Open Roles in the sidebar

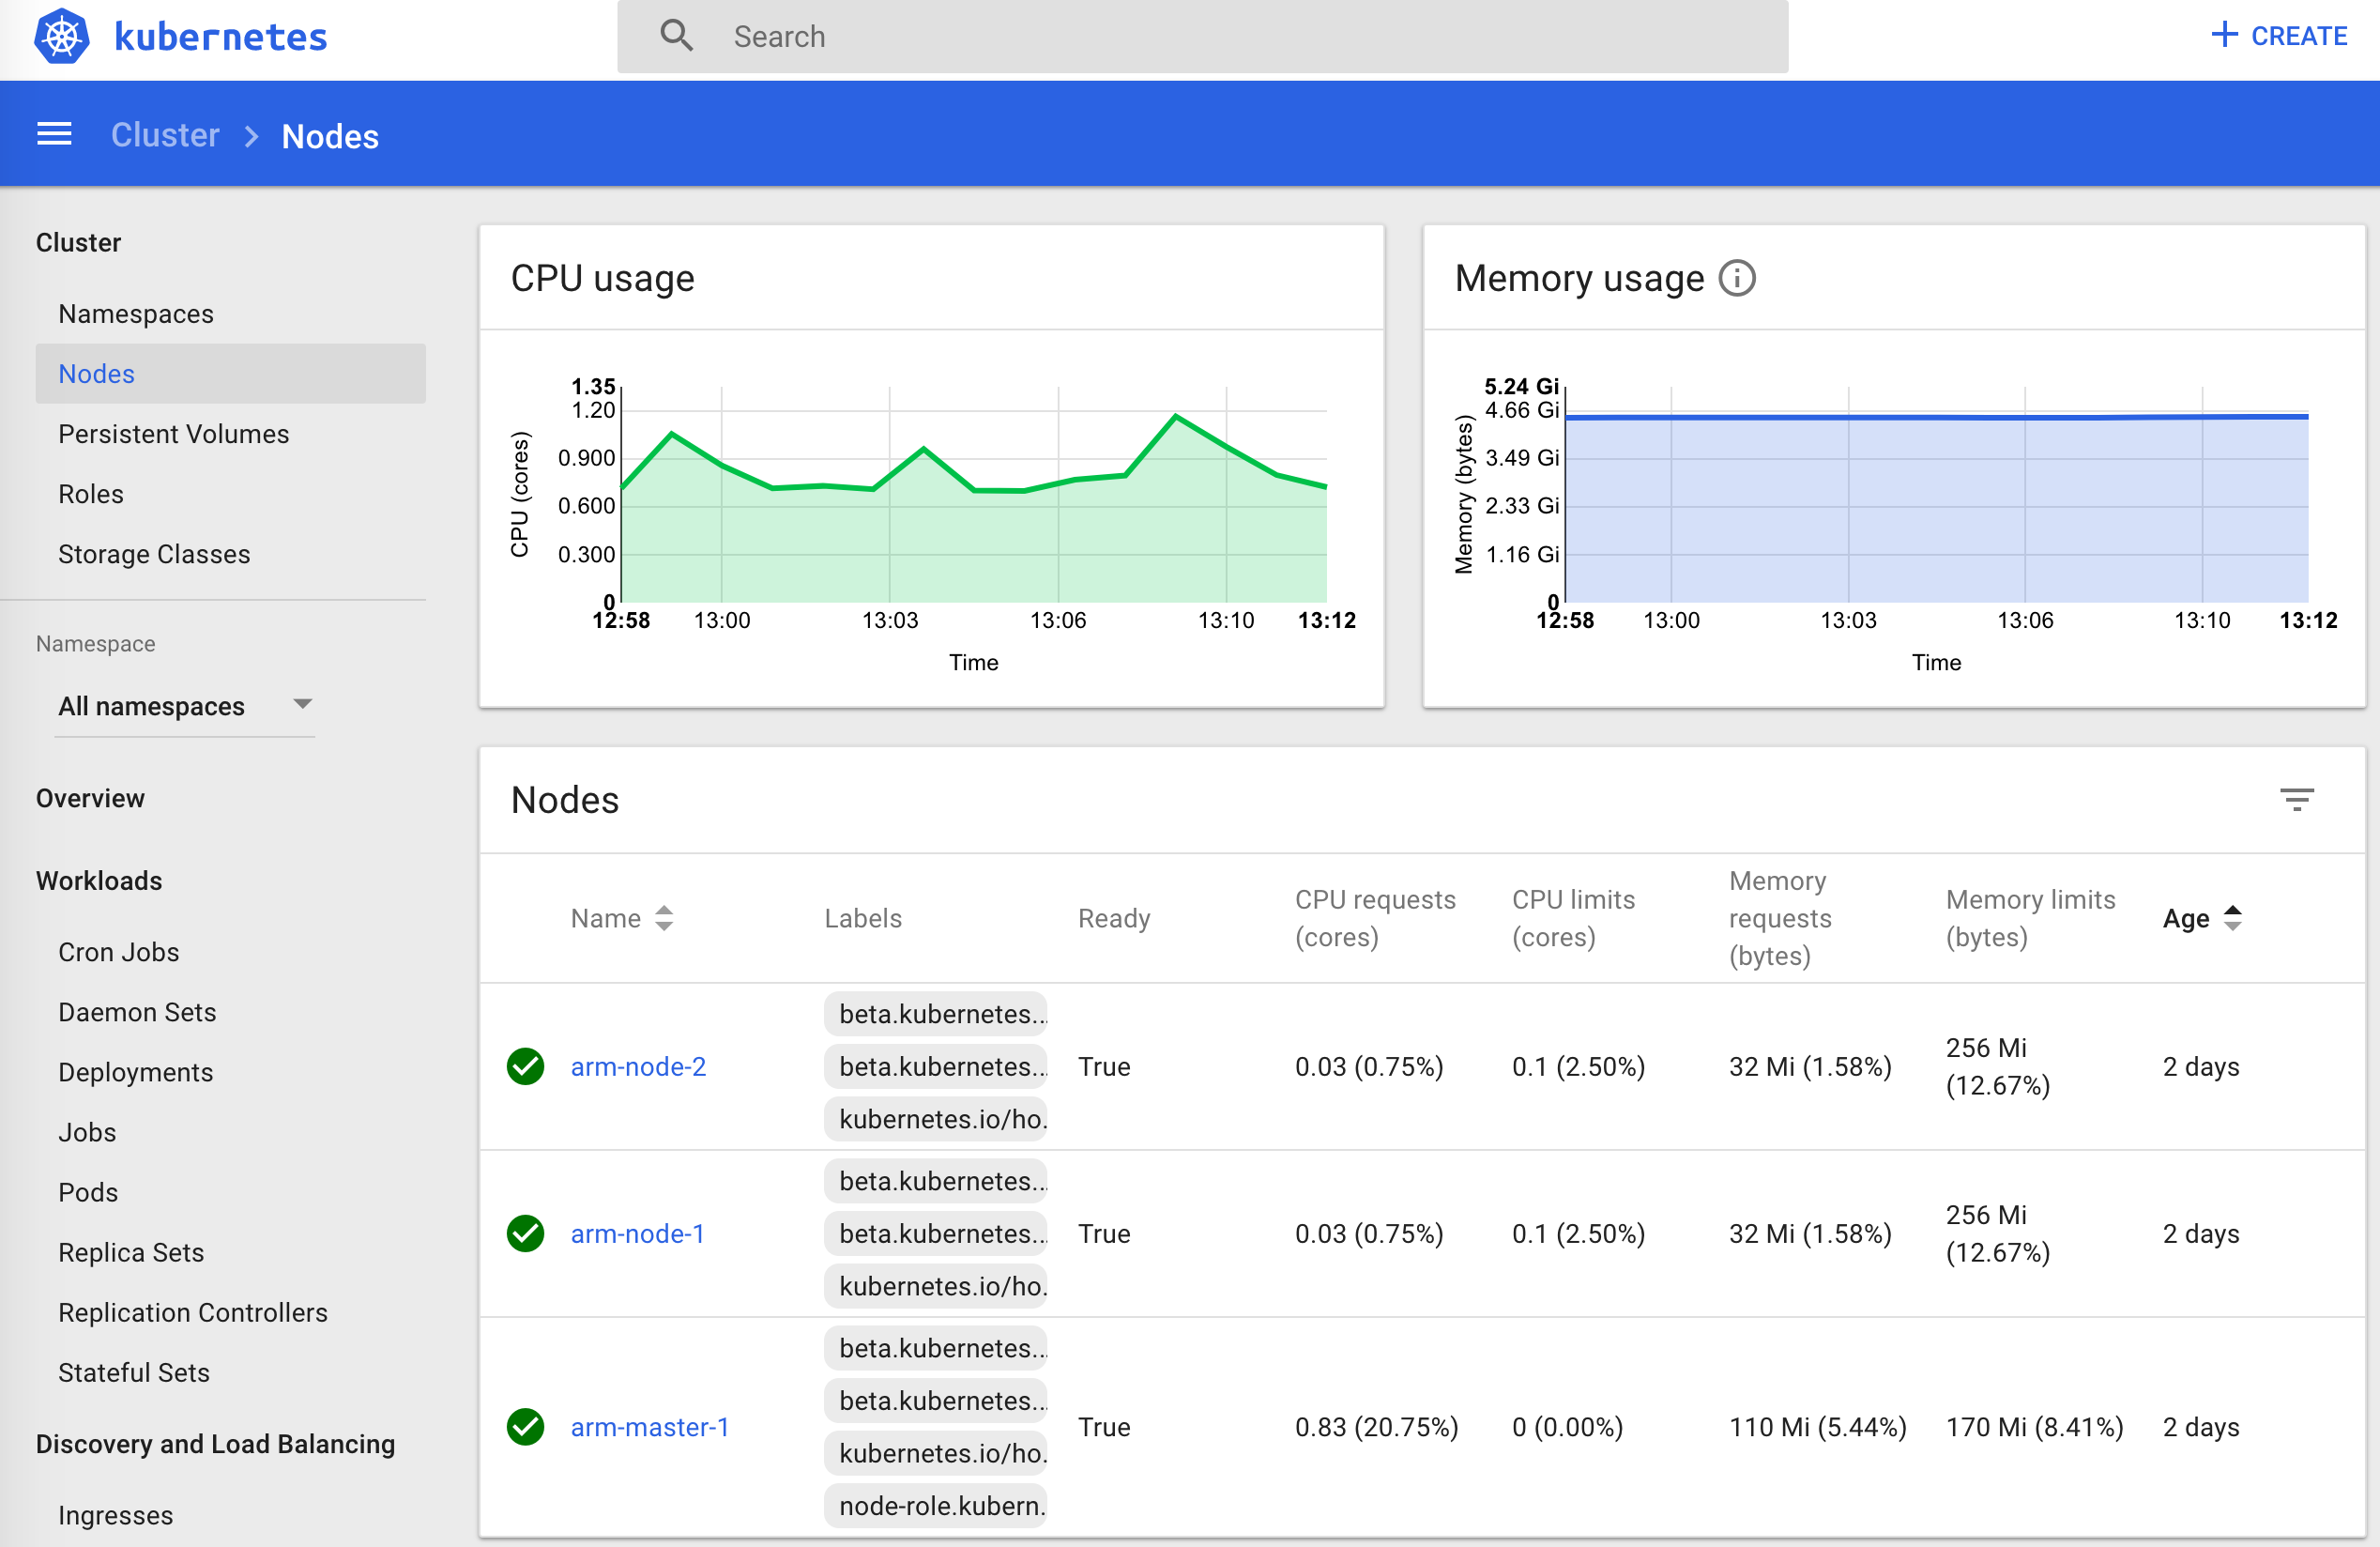click(91, 493)
